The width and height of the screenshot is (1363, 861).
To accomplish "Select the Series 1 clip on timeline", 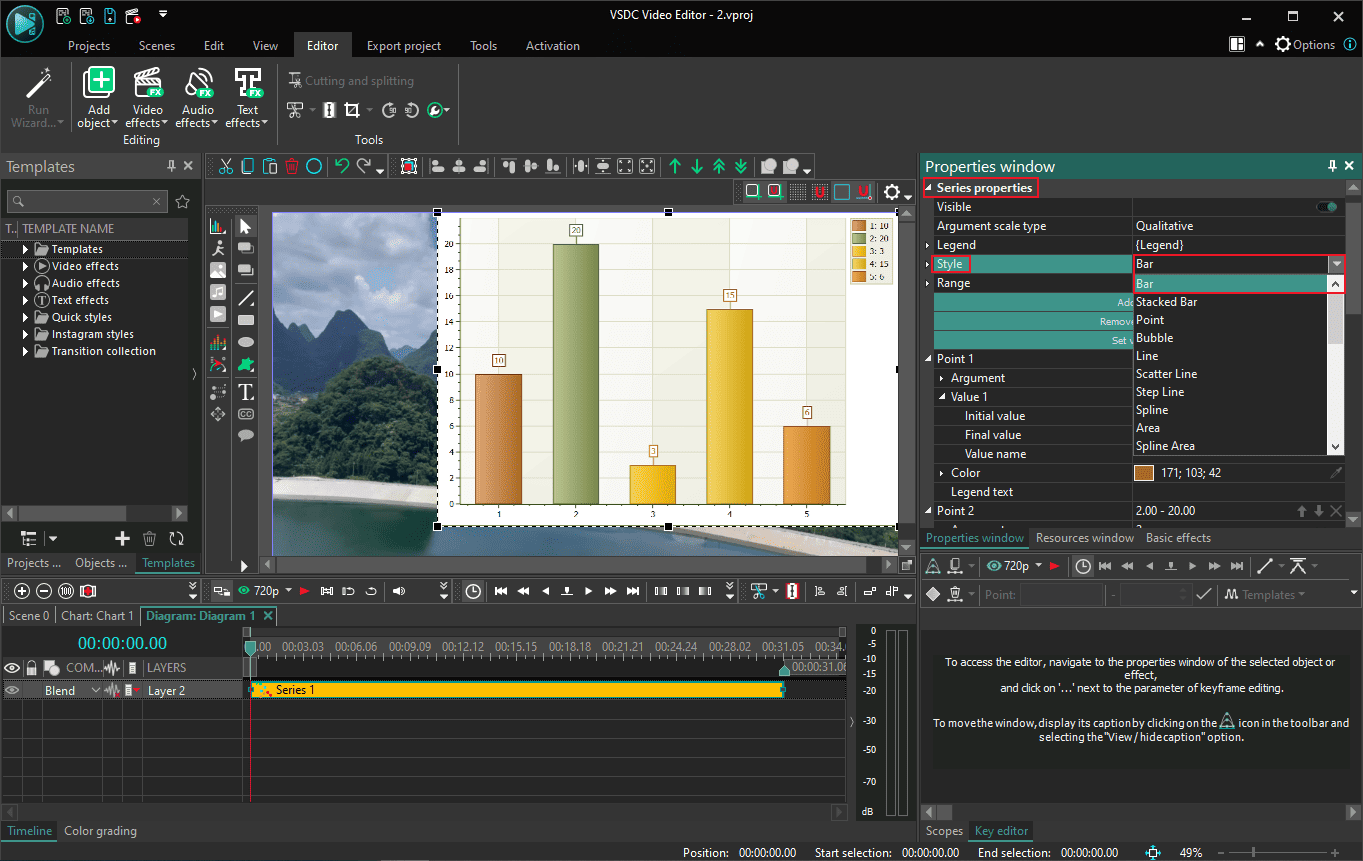I will coord(500,689).
